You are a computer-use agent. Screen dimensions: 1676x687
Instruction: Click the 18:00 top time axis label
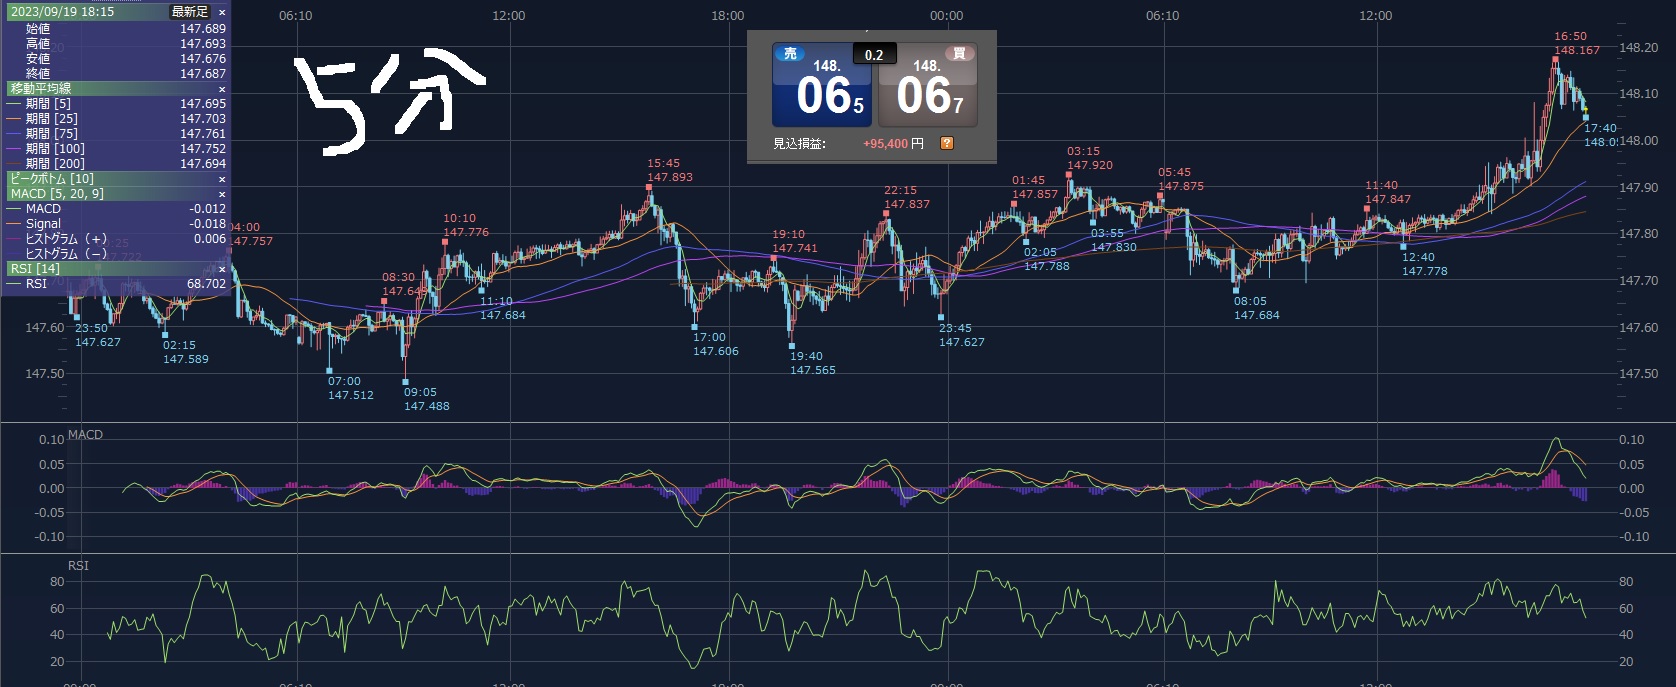tap(728, 16)
